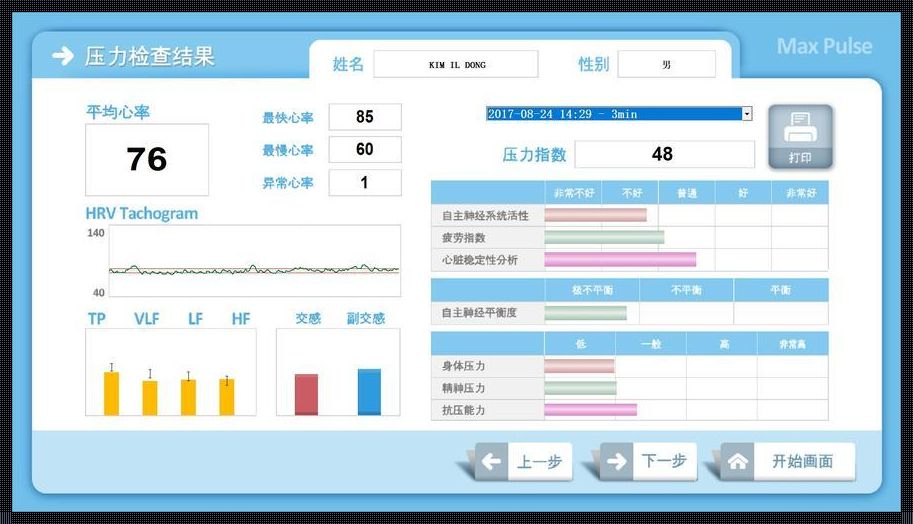Click the VLF yellow bar

[150, 398]
